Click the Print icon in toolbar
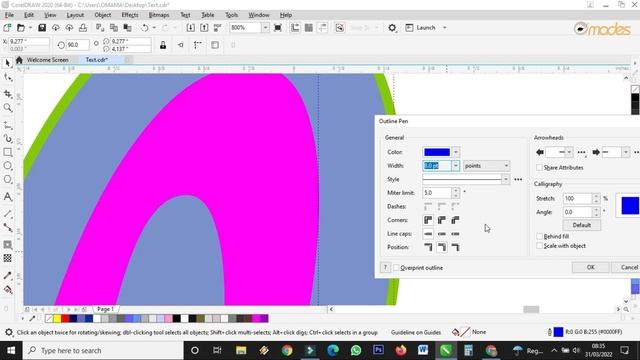Screen dimensions: 640x360 [83, 28]
